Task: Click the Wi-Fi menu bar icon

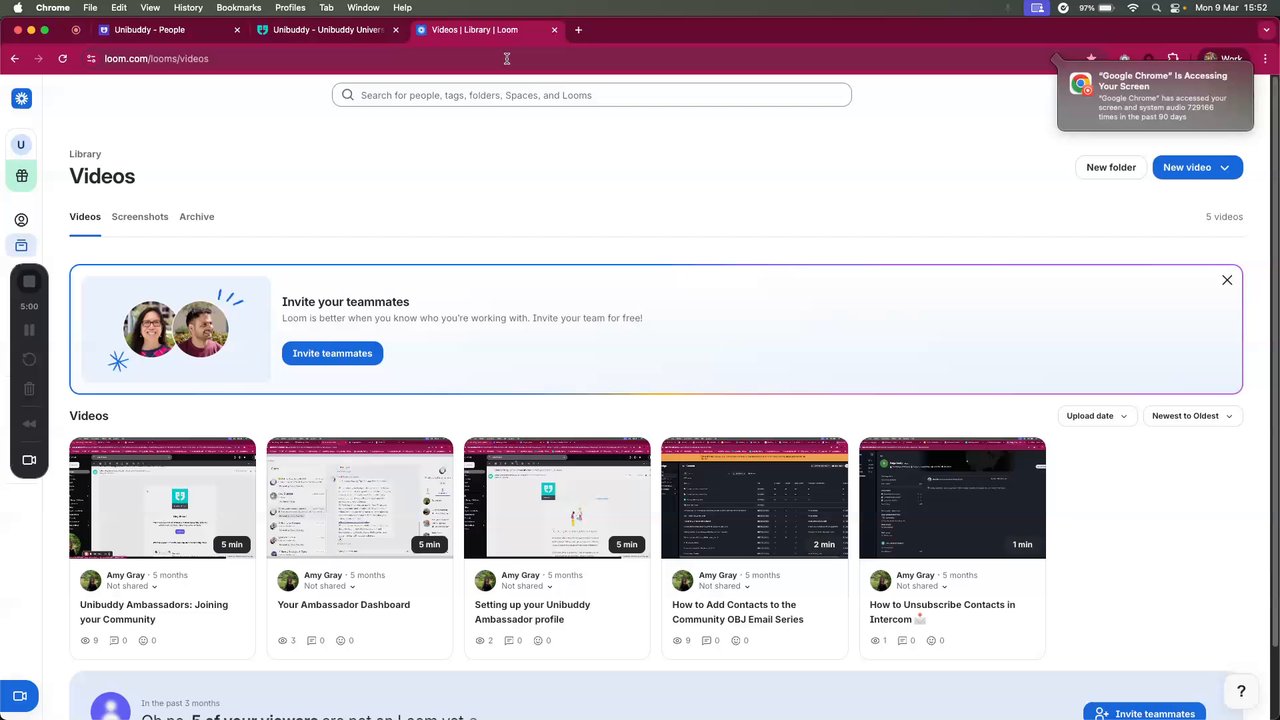Action: point(1133,7)
